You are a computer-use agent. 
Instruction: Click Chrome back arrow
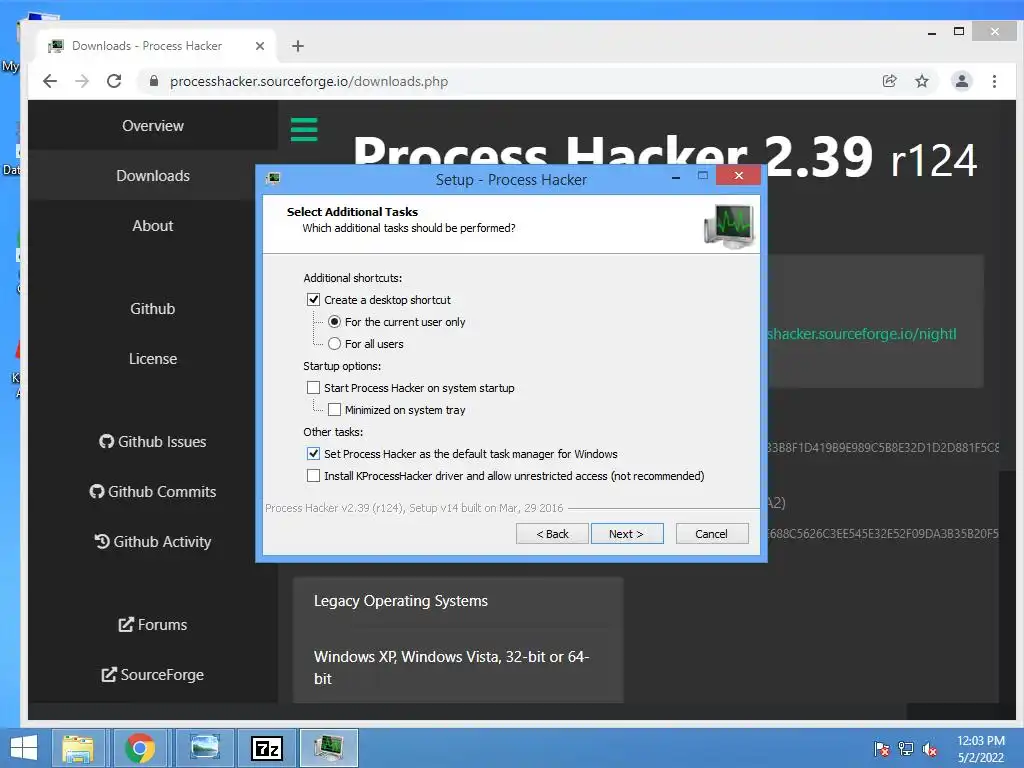click(x=50, y=81)
